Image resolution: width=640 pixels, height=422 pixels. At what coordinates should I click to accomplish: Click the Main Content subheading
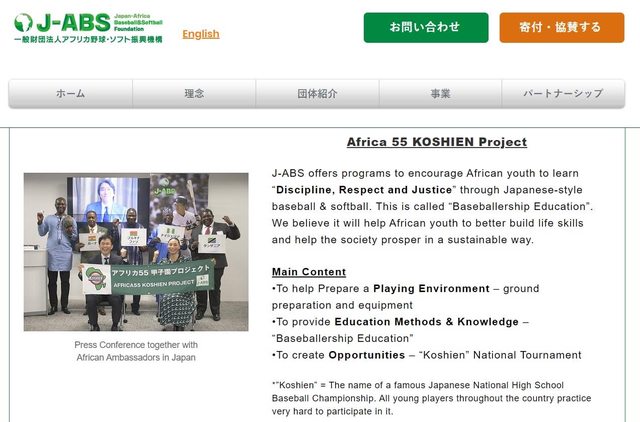coord(309,272)
